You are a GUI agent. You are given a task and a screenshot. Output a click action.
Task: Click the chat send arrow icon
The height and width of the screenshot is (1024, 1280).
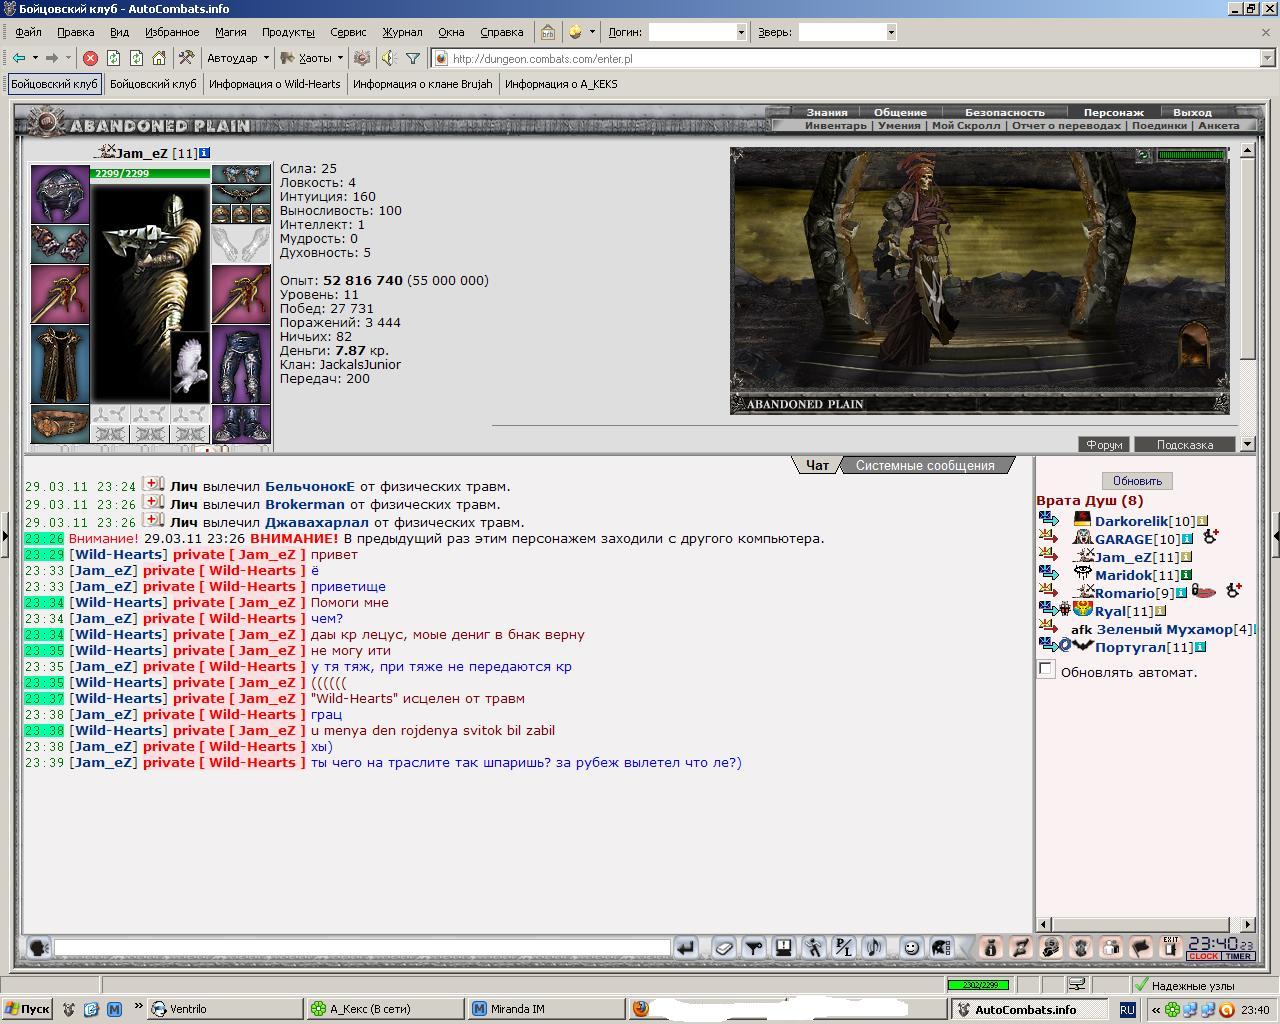tap(685, 947)
